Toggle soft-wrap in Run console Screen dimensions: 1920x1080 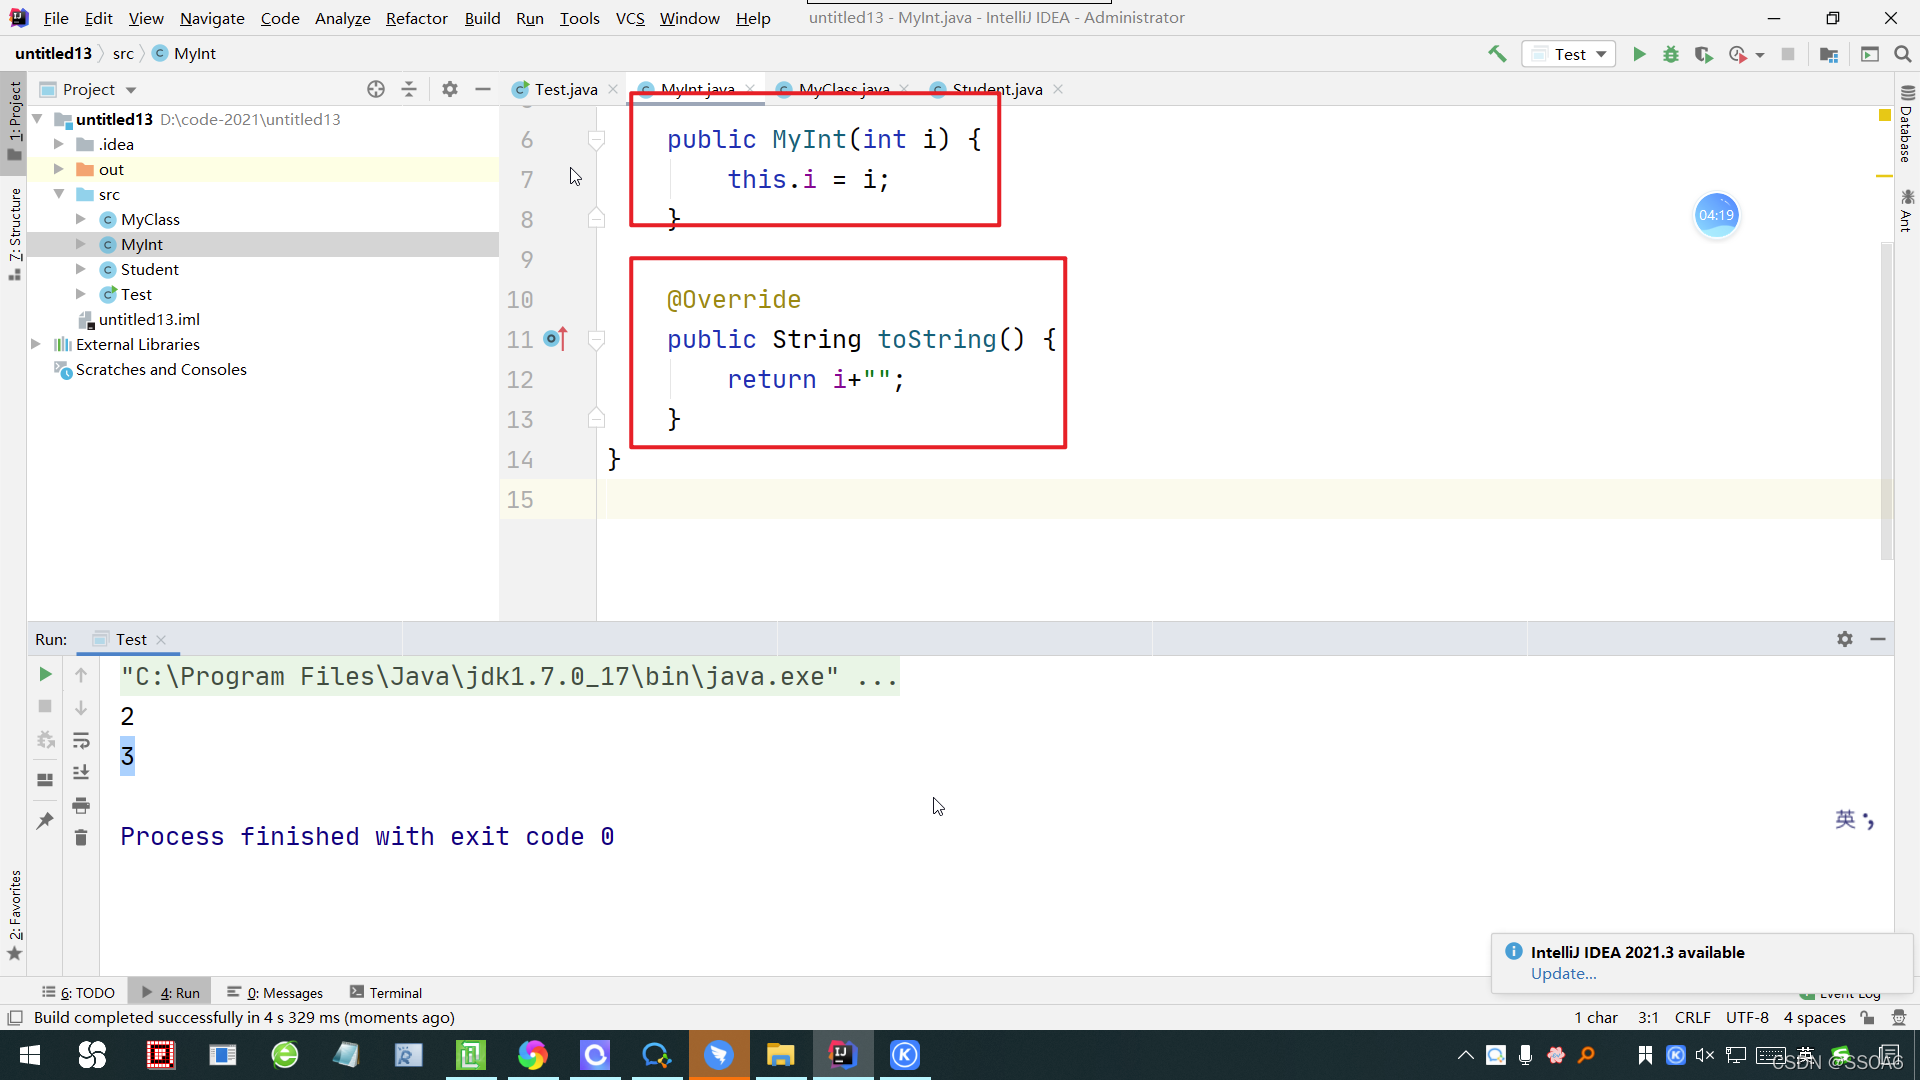tap(81, 740)
